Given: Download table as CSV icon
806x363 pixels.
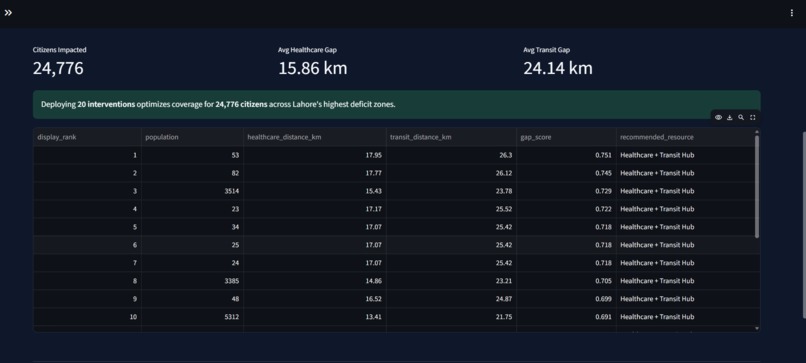Looking at the screenshot, I should coord(729,117).
